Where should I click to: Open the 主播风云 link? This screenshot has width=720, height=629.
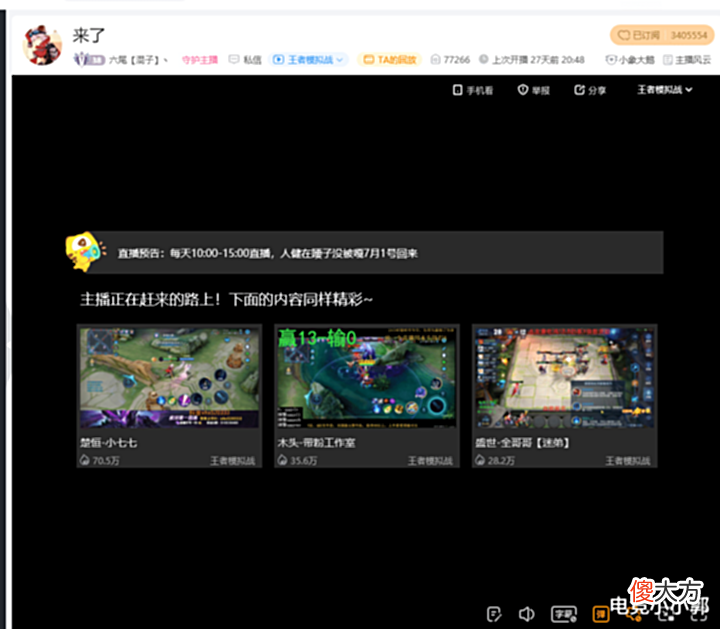coord(687,60)
